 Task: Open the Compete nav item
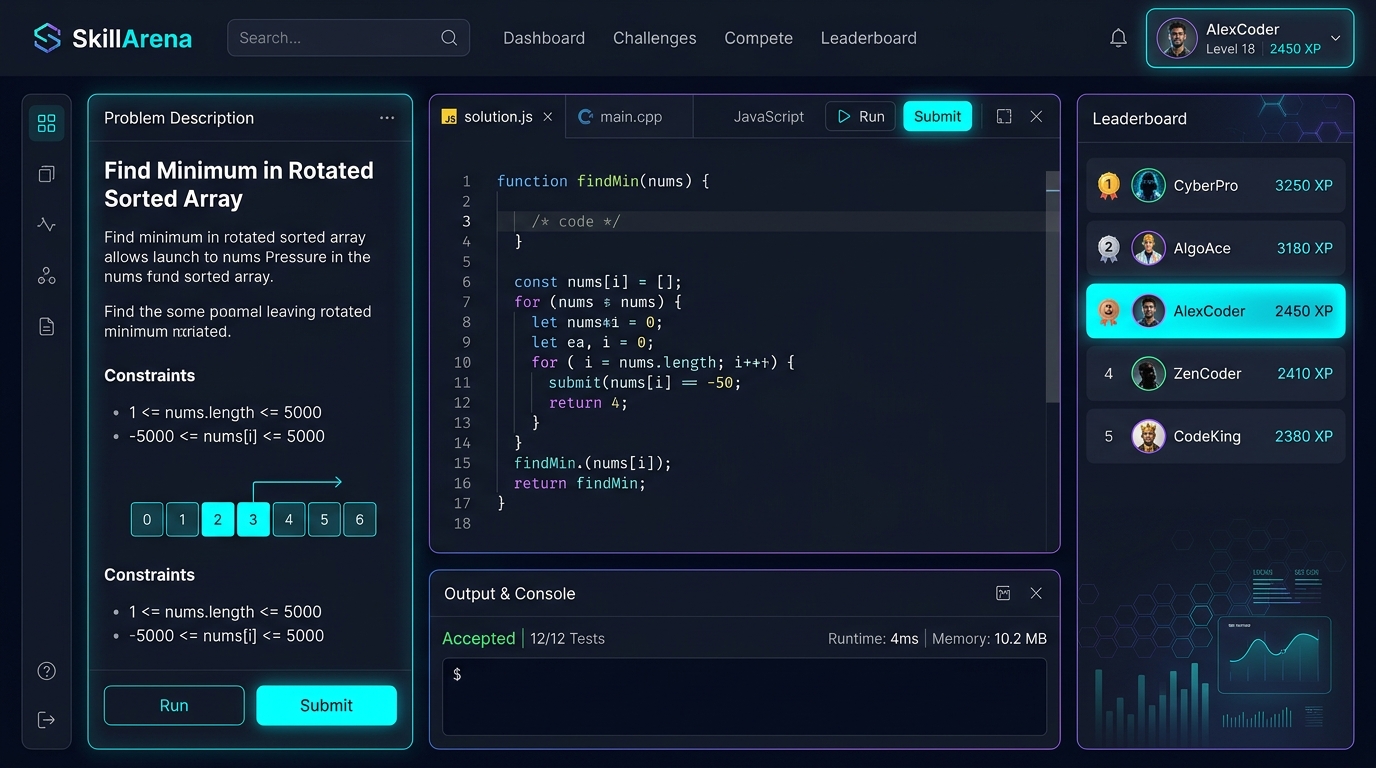[759, 38]
